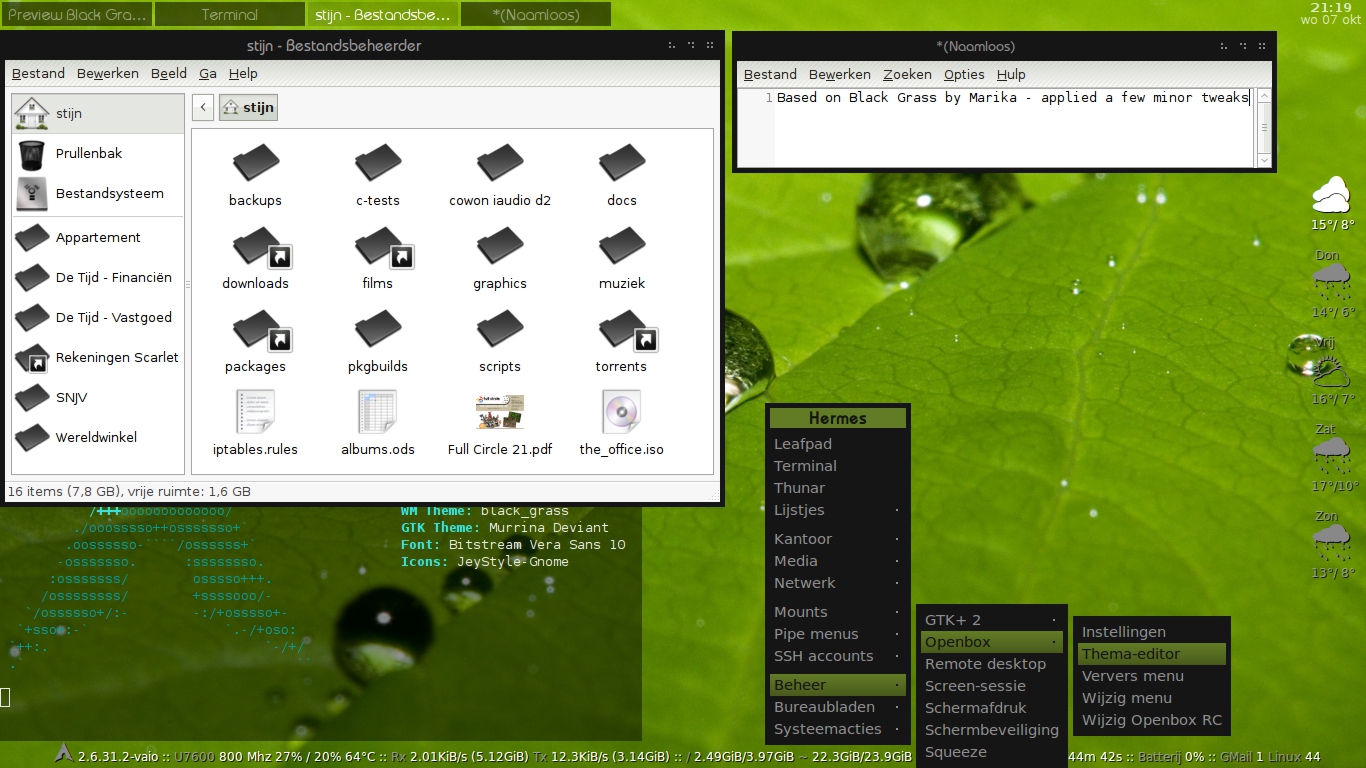1366x768 pixels.
Task: Open Bestand menu in Naamloos editor
Action: [770, 75]
